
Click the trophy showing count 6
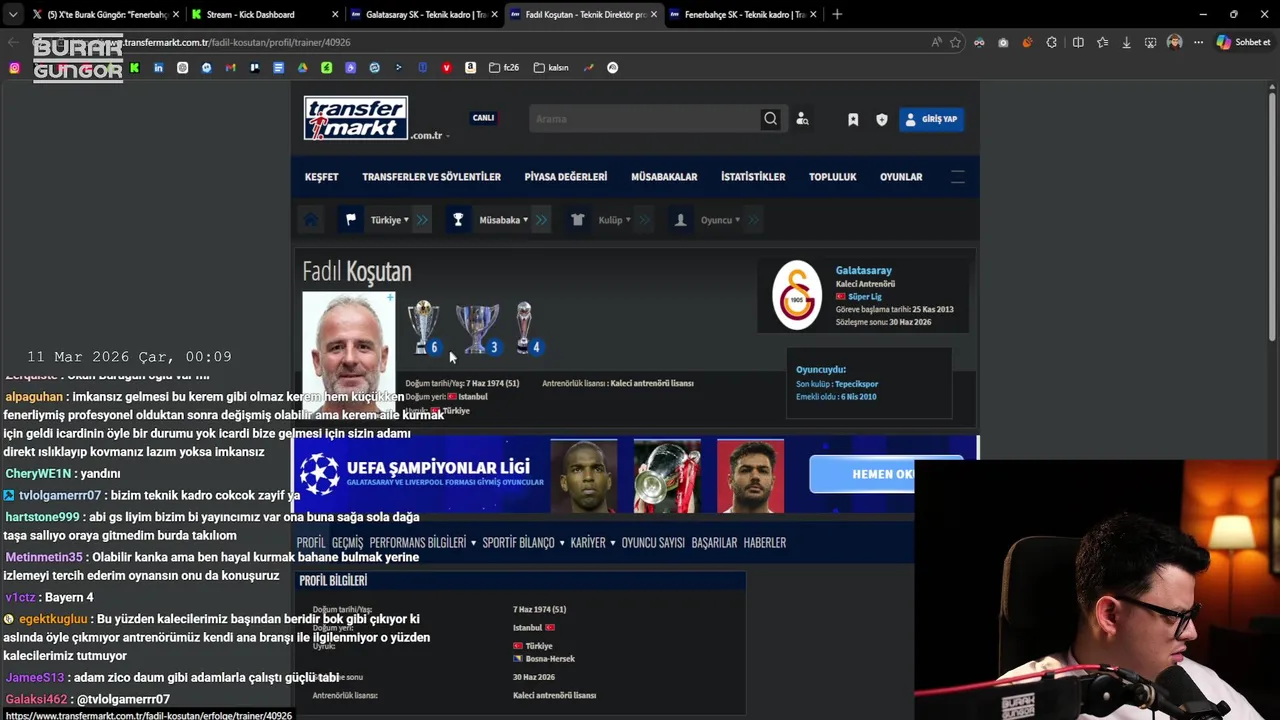[x=423, y=327]
